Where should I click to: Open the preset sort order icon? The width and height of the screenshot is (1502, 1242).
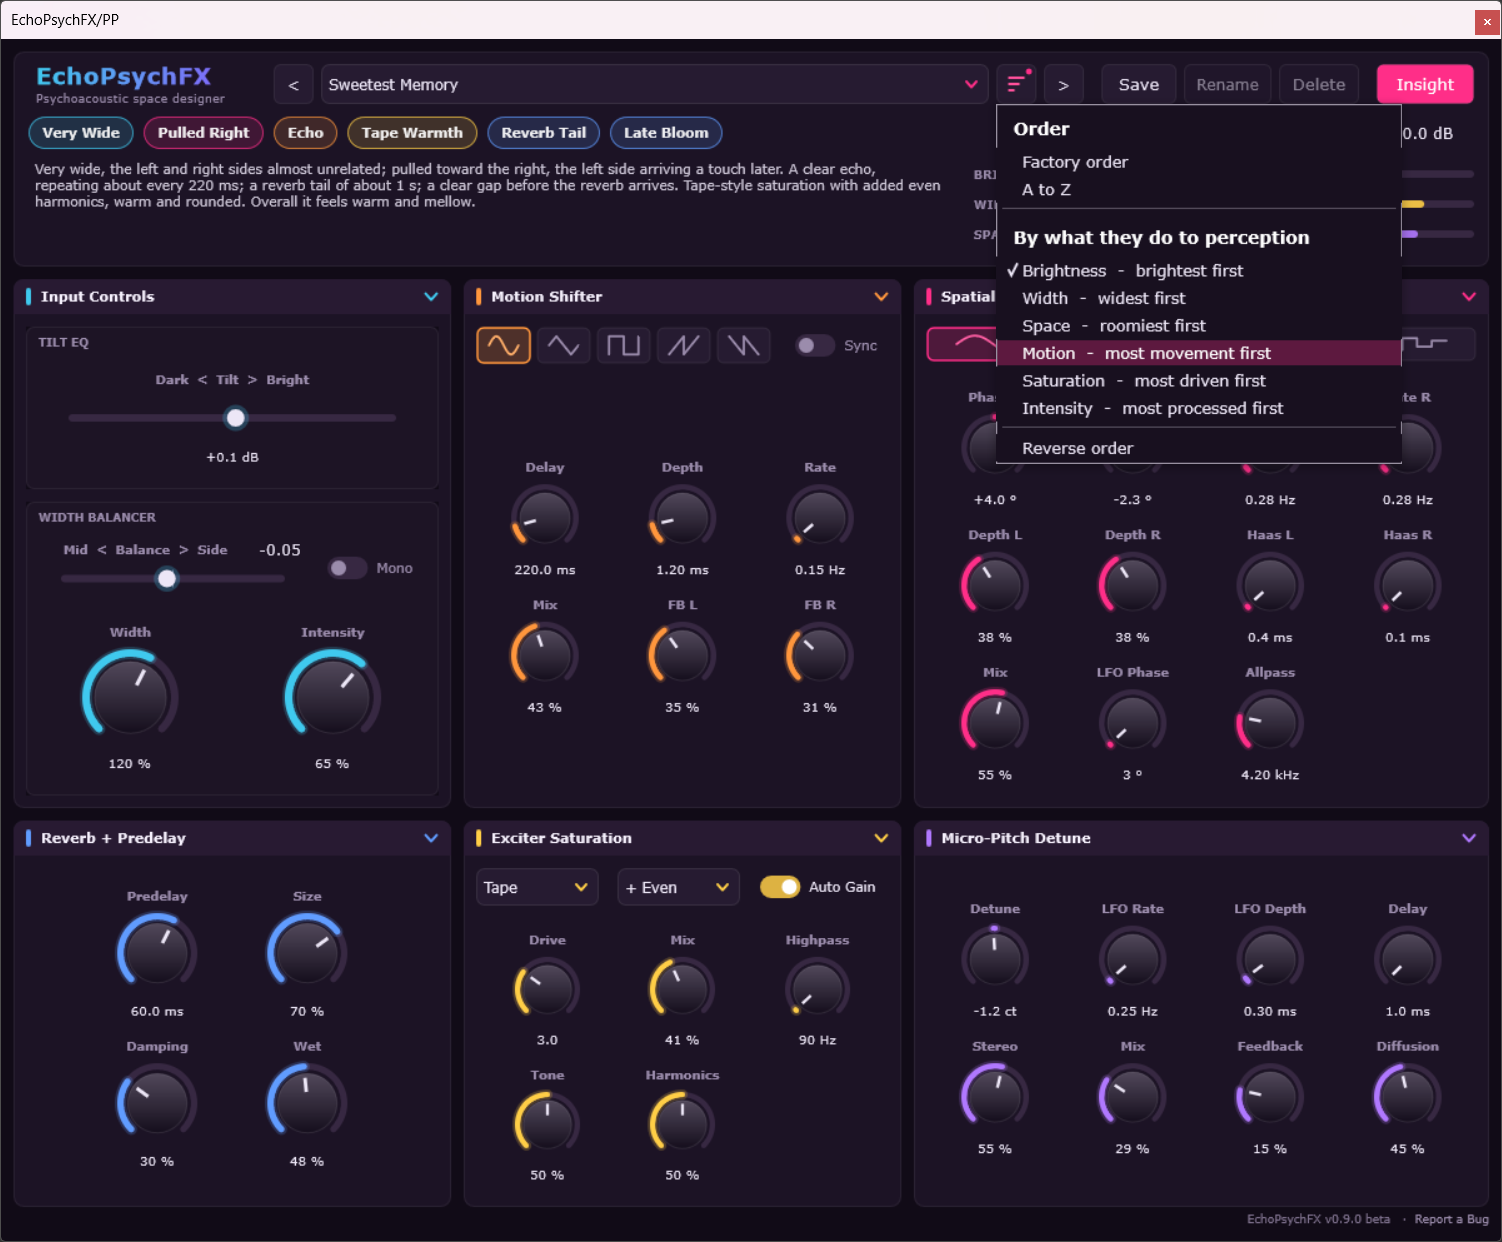pyautogui.click(x=1017, y=84)
